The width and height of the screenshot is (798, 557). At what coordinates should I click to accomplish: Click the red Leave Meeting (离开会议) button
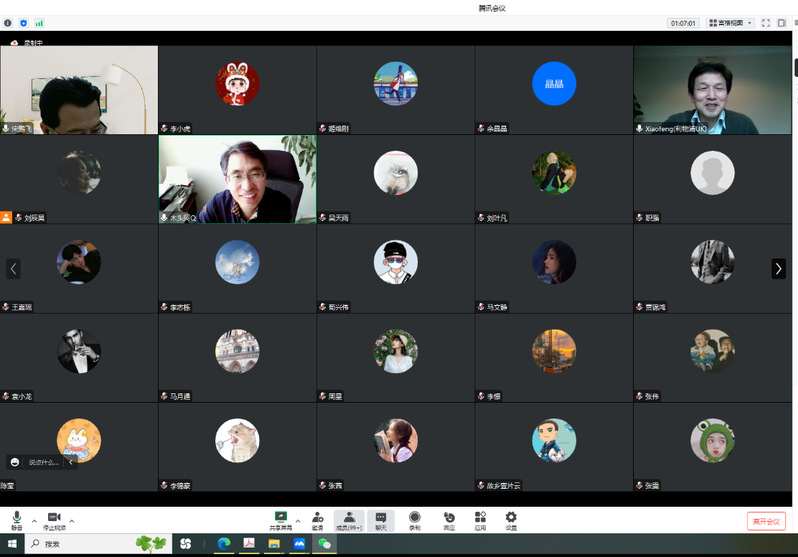(x=766, y=521)
